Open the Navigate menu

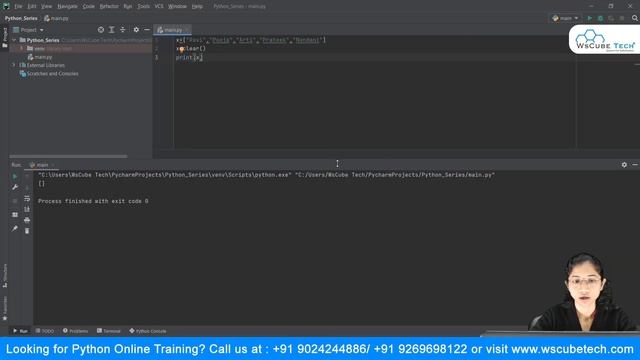pyautogui.click(x=67, y=6)
